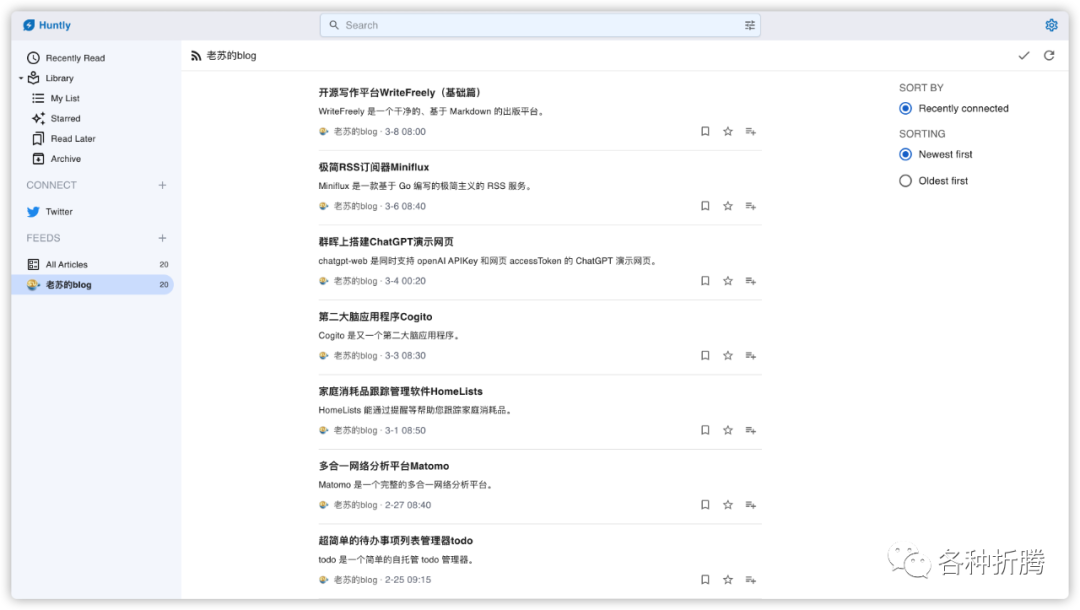1080x610 pixels.
Task: Open settings gear in top bar
Action: (1051, 25)
